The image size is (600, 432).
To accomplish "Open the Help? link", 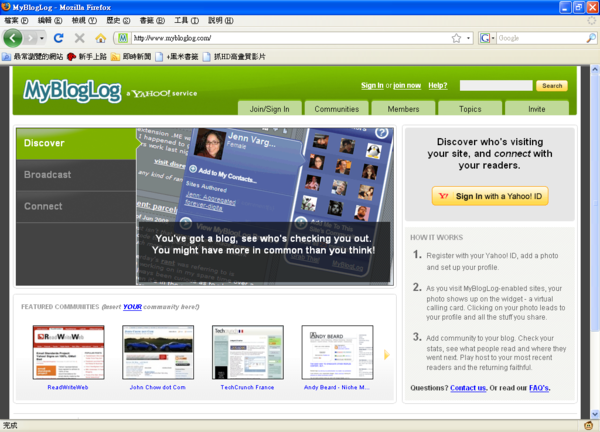I will pos(437,85).
